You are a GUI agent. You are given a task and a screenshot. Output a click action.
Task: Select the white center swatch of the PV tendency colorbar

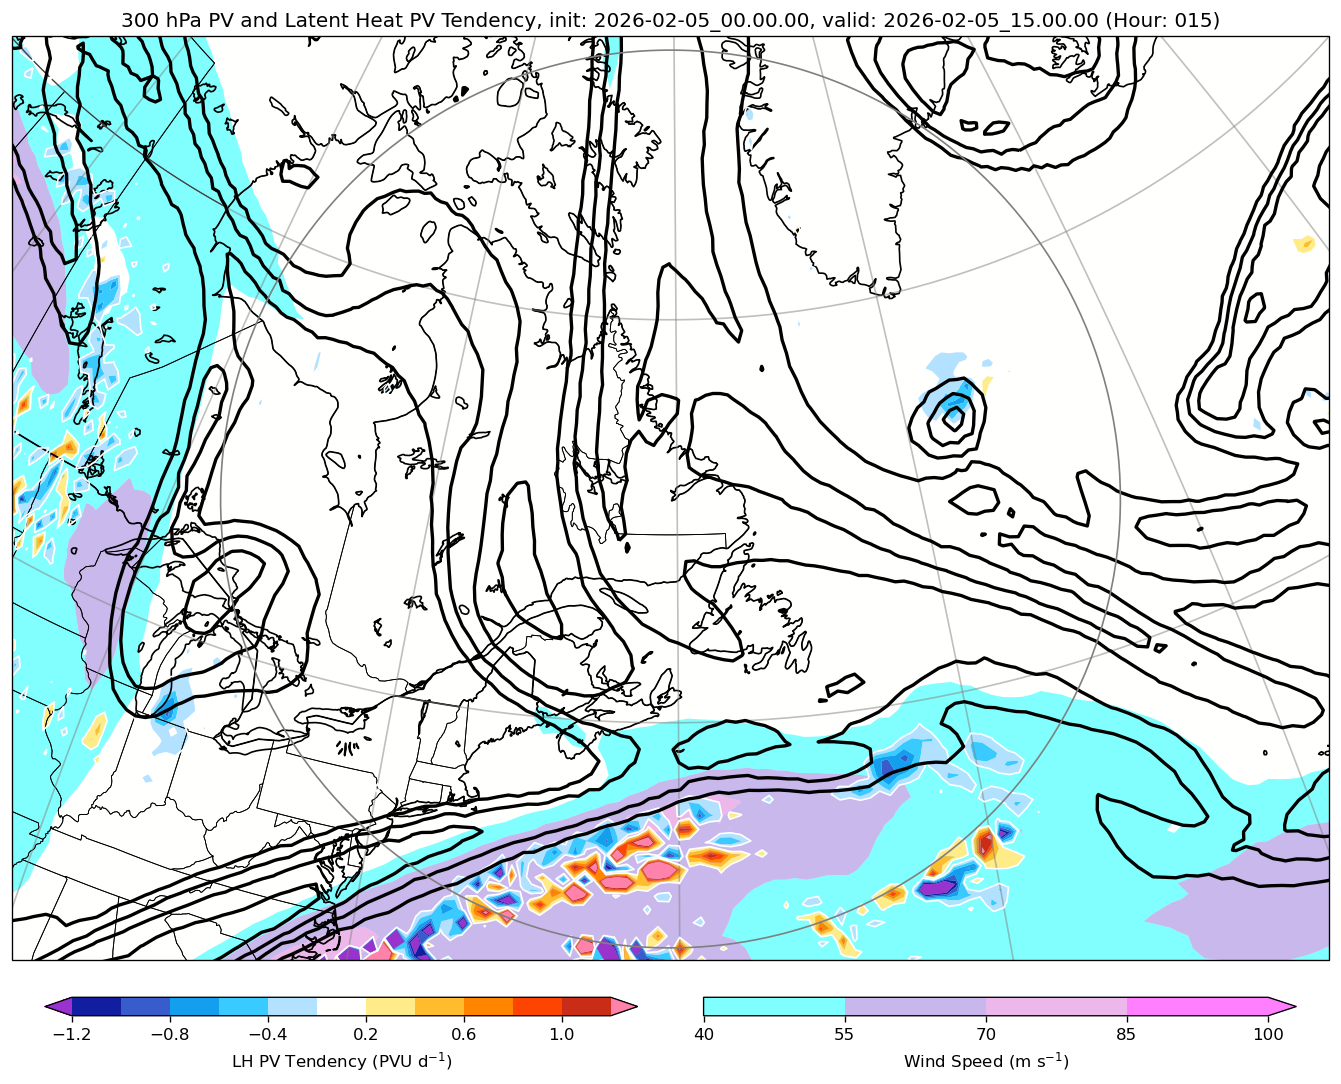coord(341,1006)
